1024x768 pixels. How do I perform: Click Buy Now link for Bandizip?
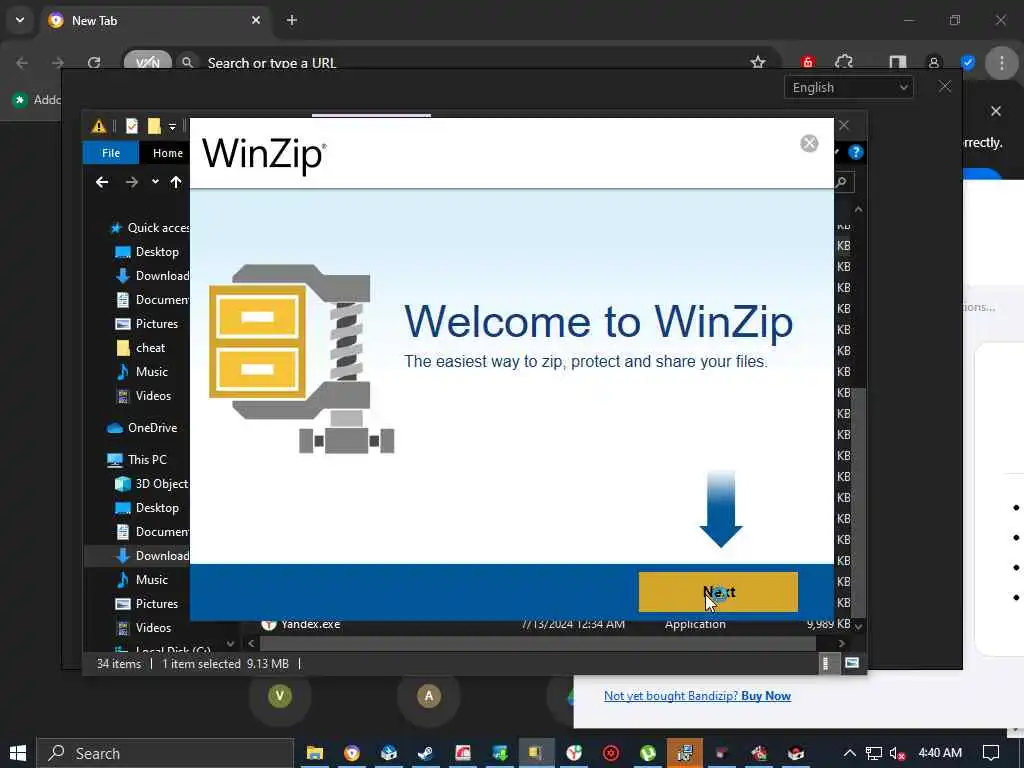(766, 696)
